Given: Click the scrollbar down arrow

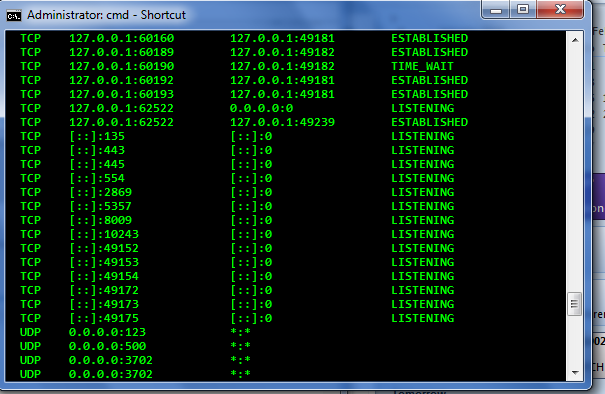Looking at the screenshot, I should click(x=575, y=372).
